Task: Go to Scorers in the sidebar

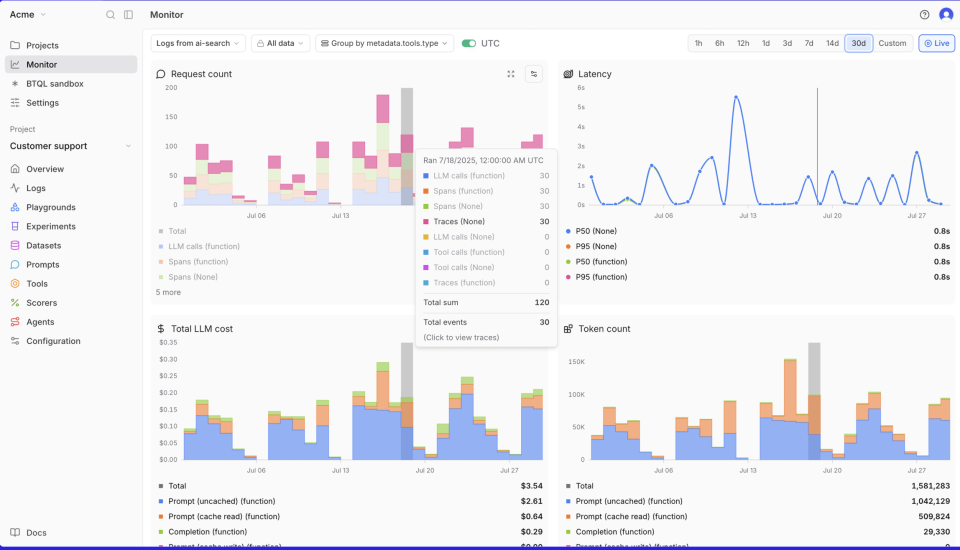Action: 43,303
